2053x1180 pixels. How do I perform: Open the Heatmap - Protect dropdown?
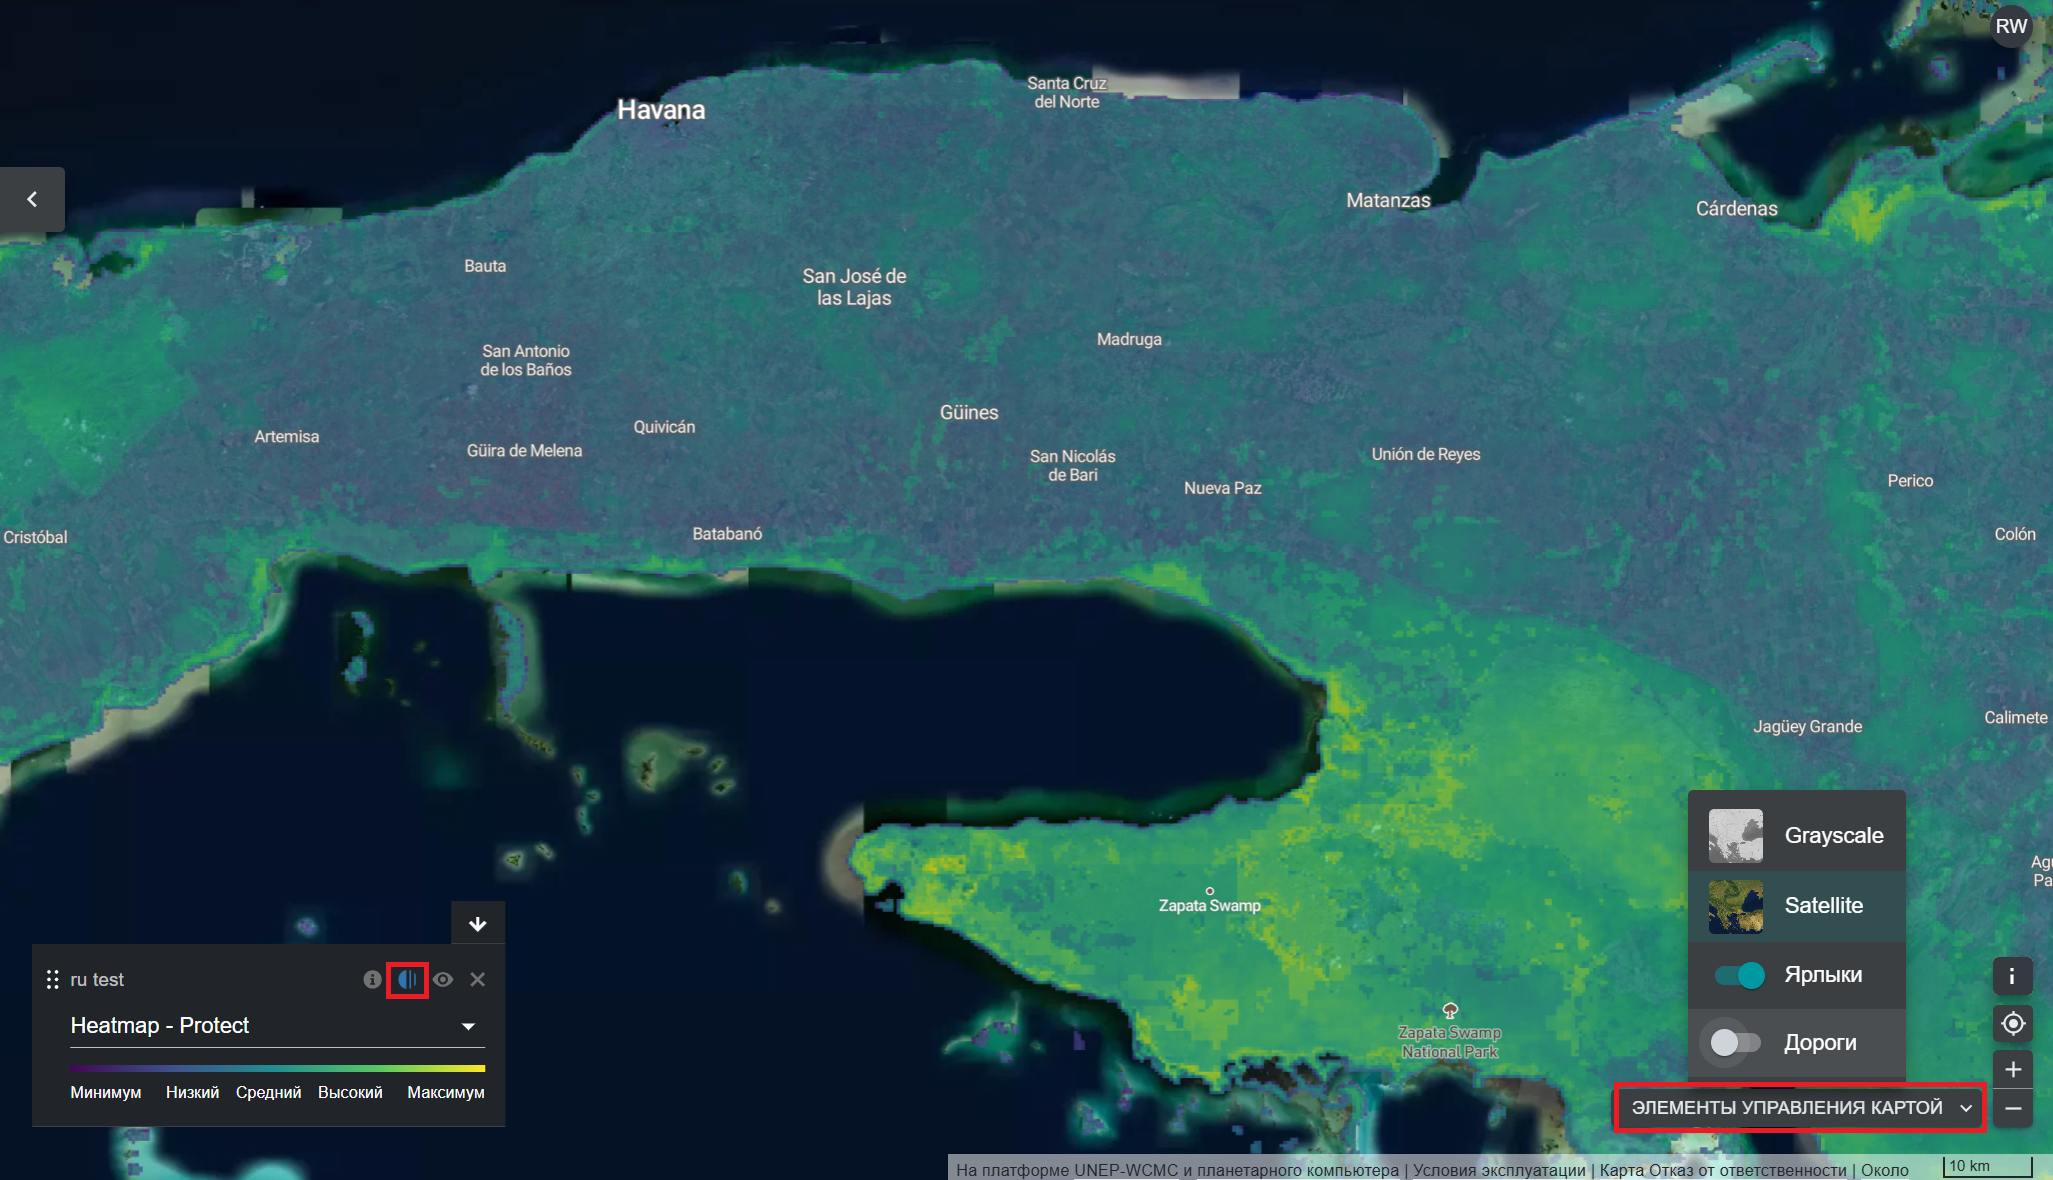coord(272,1026)
